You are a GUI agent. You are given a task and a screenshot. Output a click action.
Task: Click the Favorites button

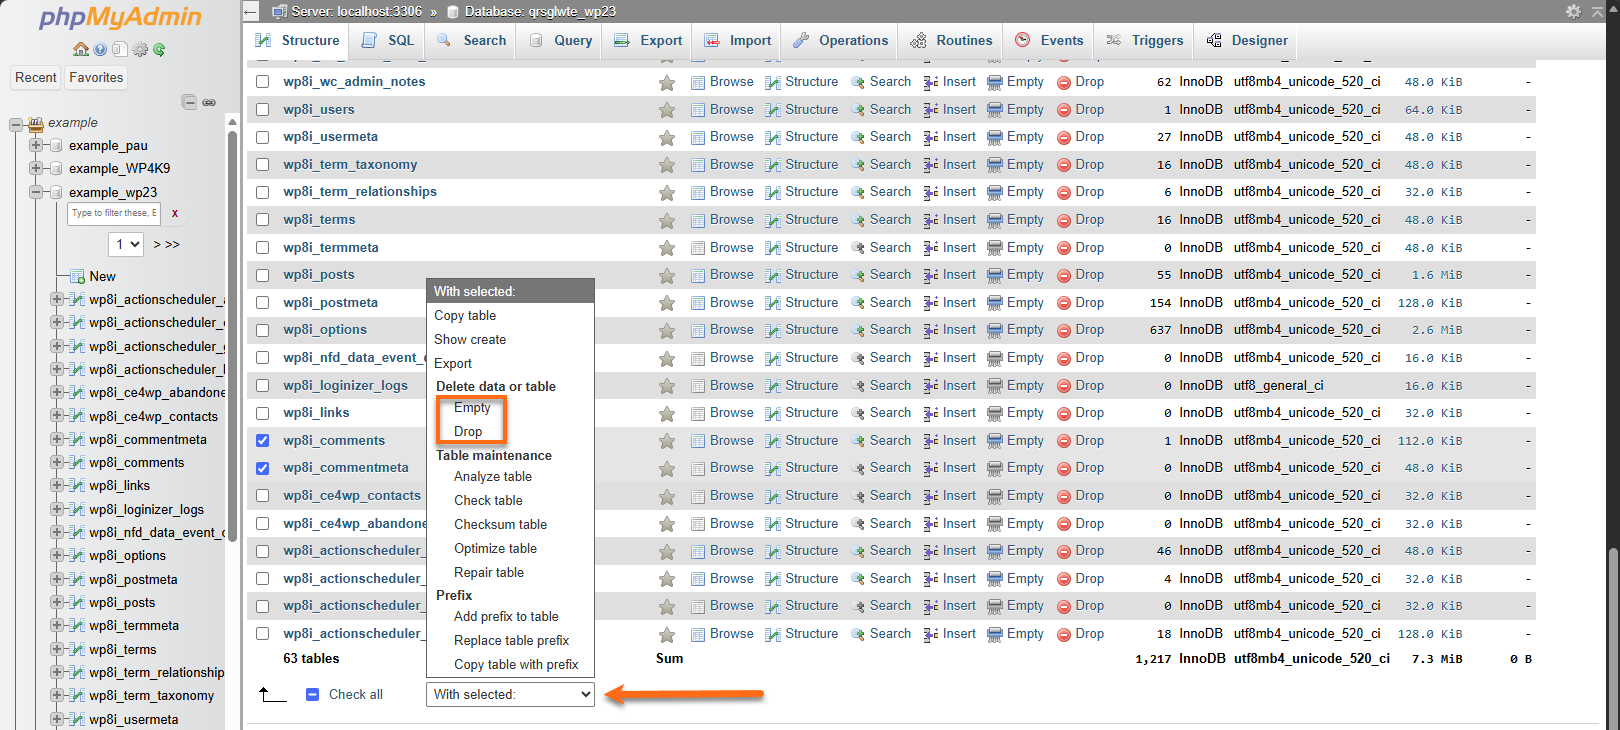click(x=96, y=78)
